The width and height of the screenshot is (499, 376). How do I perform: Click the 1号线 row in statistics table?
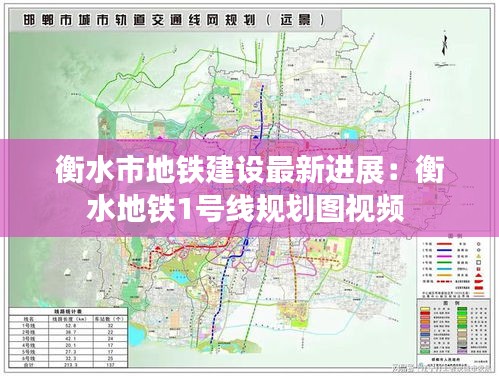(68, 325)
